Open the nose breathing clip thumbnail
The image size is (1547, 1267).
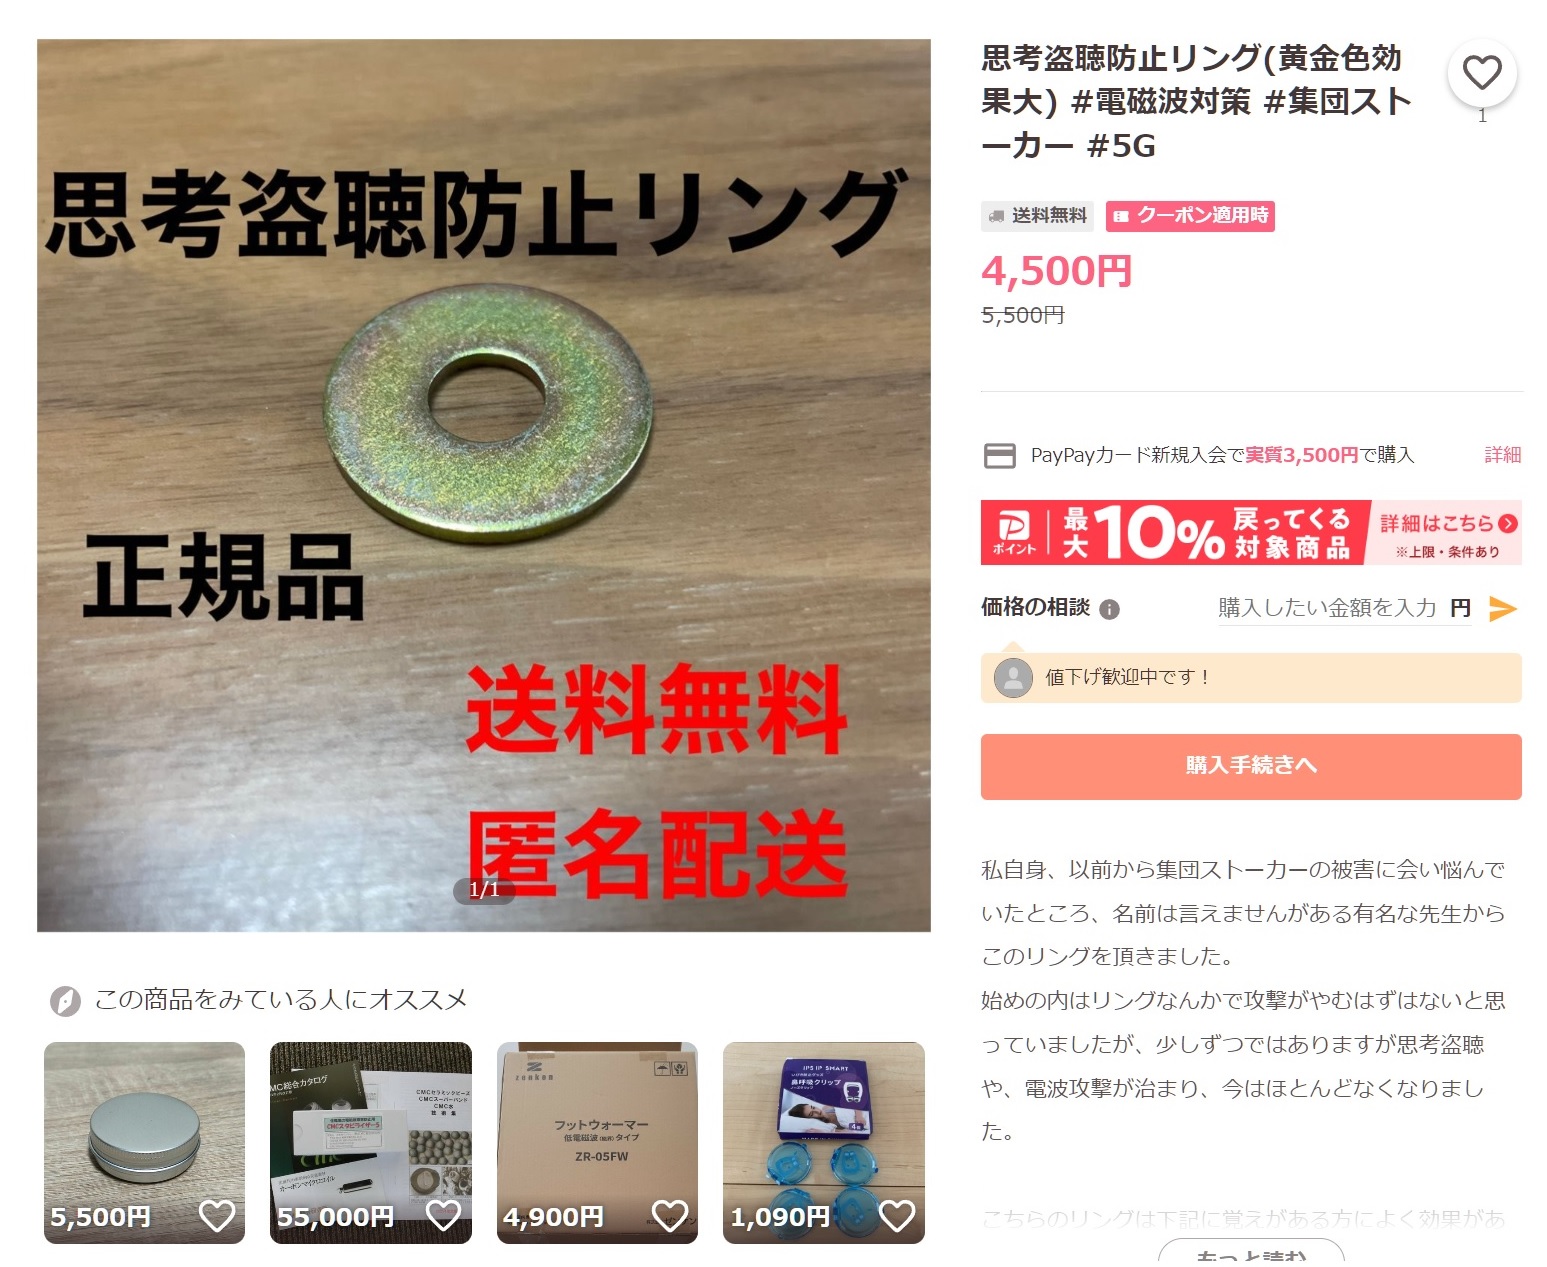[824, 1143]
